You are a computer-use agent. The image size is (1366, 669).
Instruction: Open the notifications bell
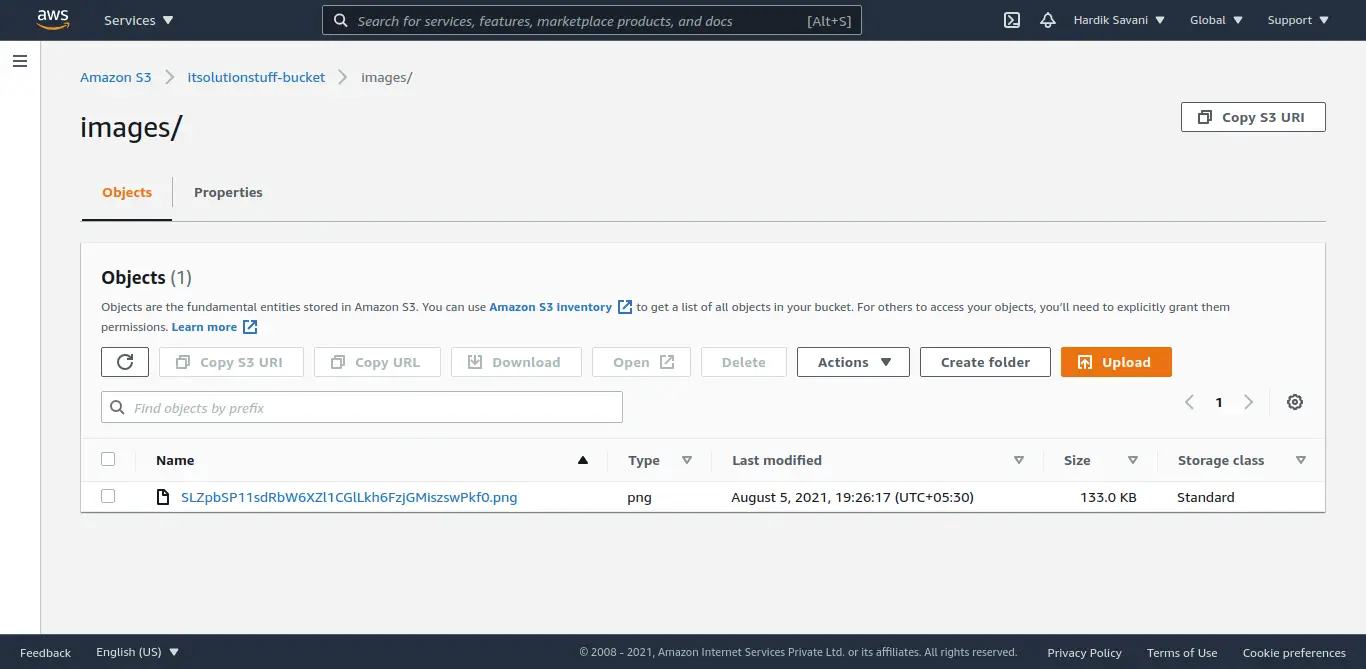1047,20
